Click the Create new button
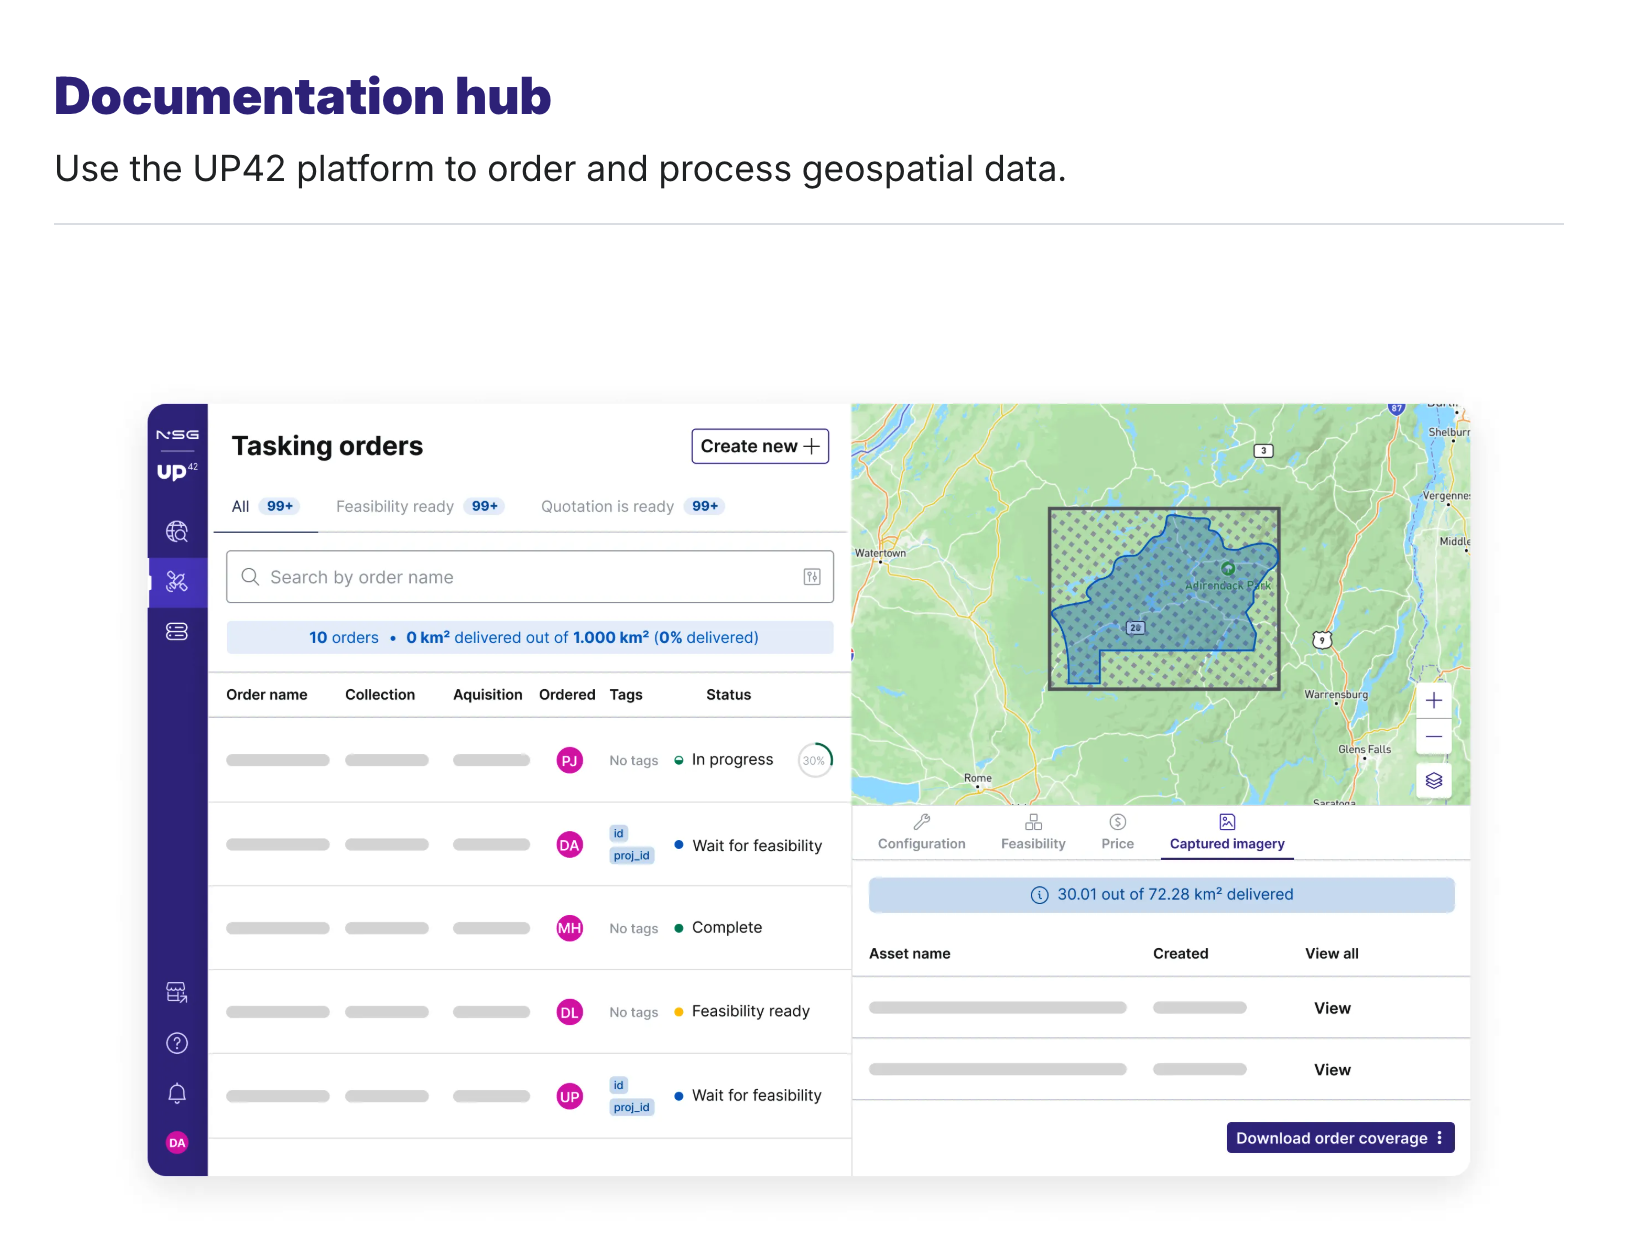The height and width of the screenshot is (1260, 1636). click(760, 446)
